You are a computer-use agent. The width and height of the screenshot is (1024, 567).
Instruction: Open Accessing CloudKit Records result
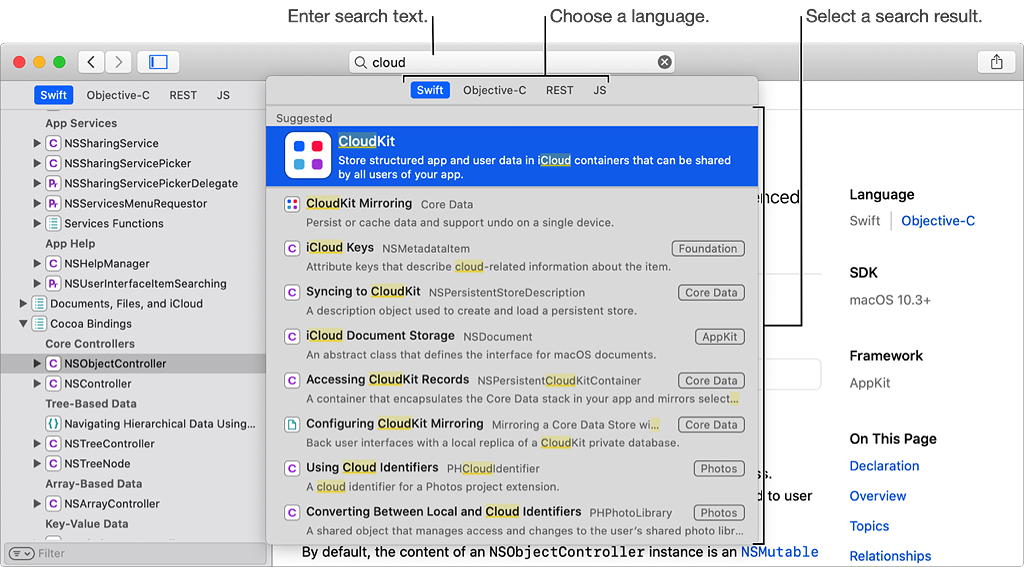tap(512, 389)
